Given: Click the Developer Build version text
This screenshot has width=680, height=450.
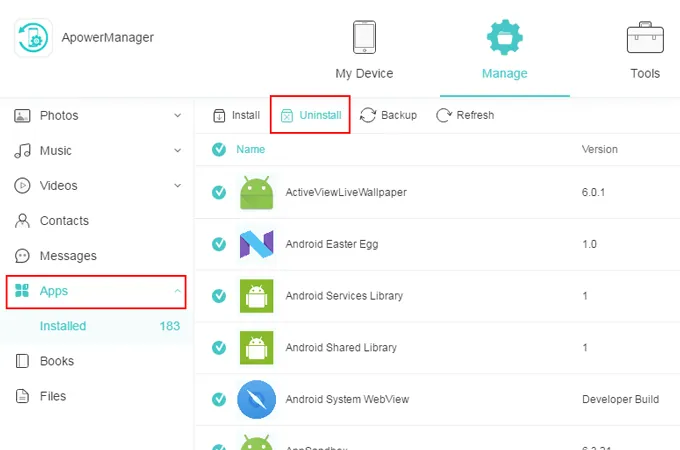Looking at the screenshot, I should [621, 399].
